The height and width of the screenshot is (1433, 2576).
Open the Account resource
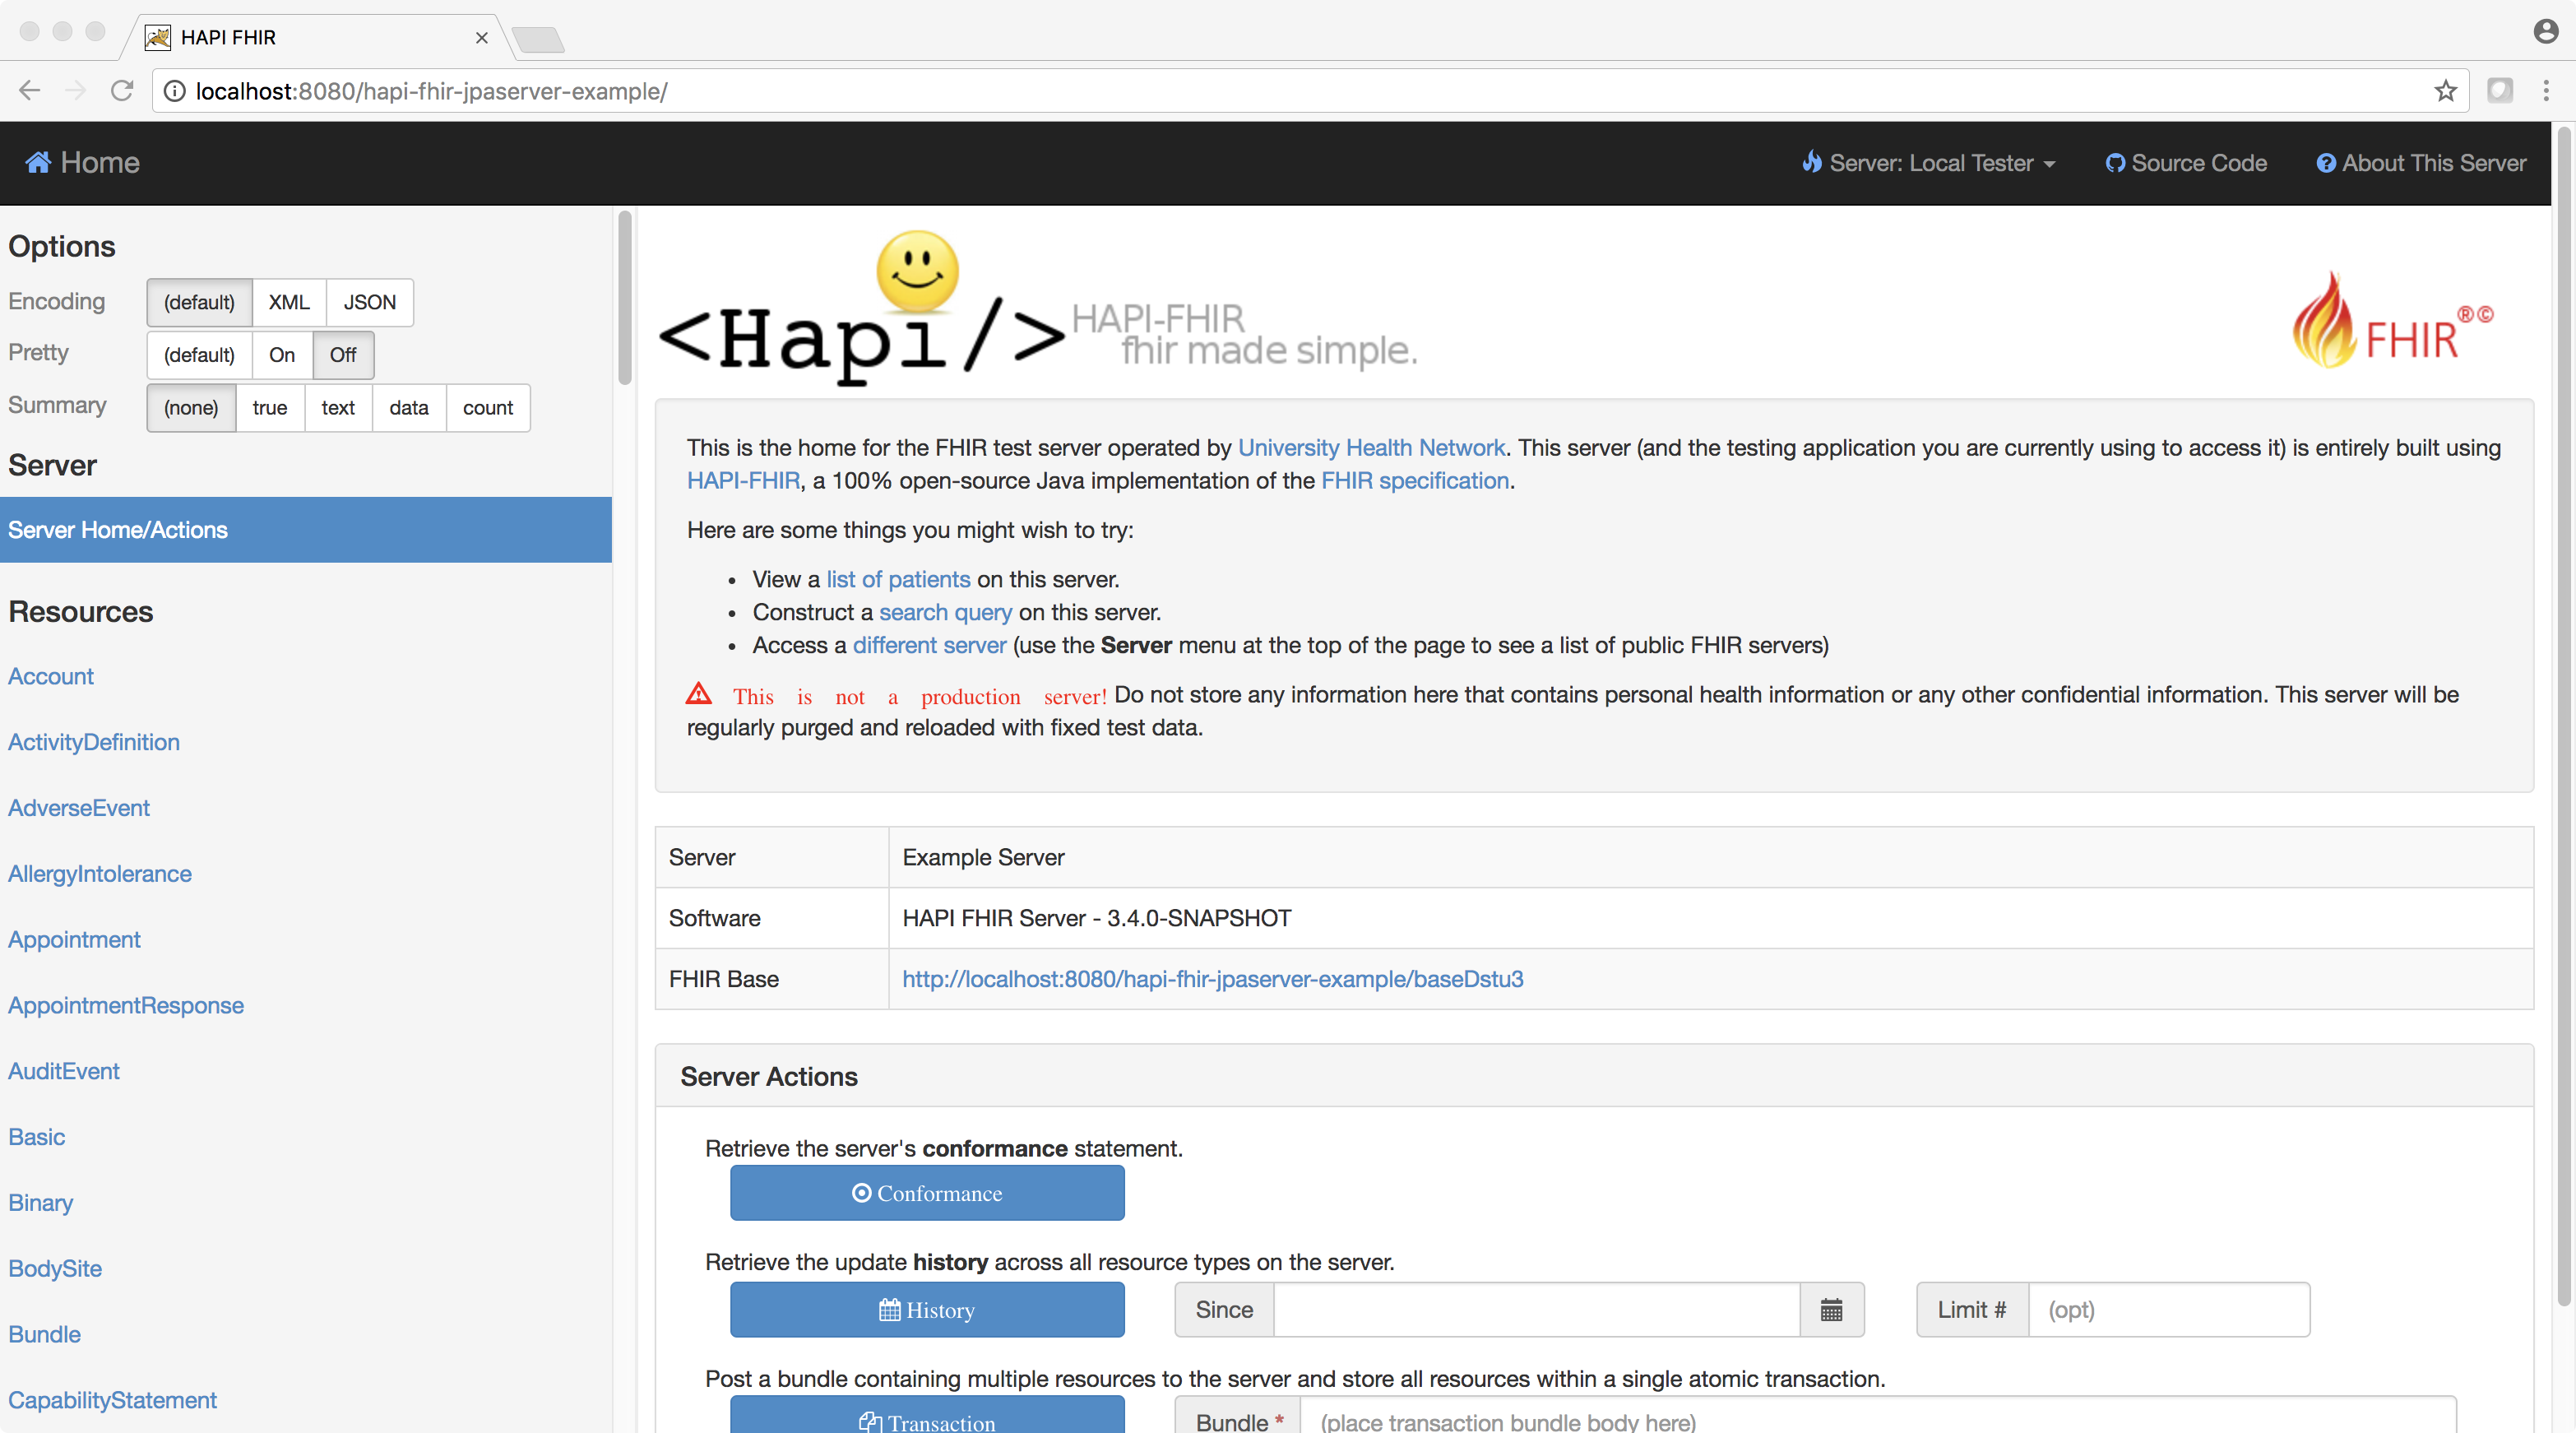point(51,676)
